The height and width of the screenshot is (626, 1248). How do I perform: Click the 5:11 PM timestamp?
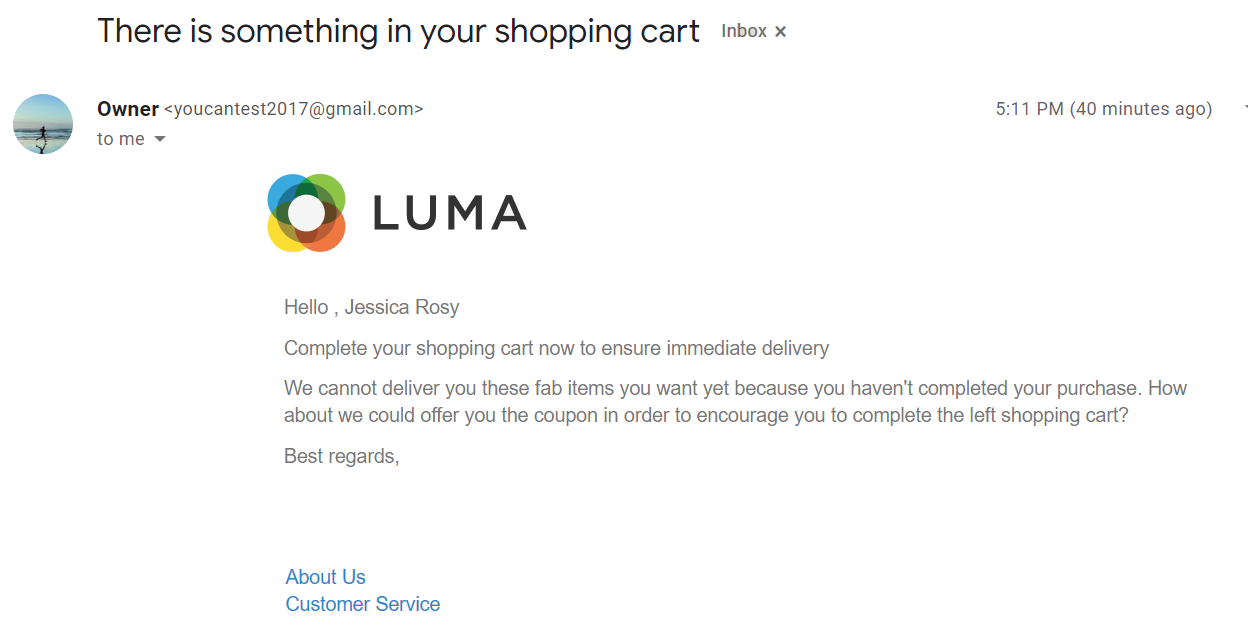tap(1029, 109)
